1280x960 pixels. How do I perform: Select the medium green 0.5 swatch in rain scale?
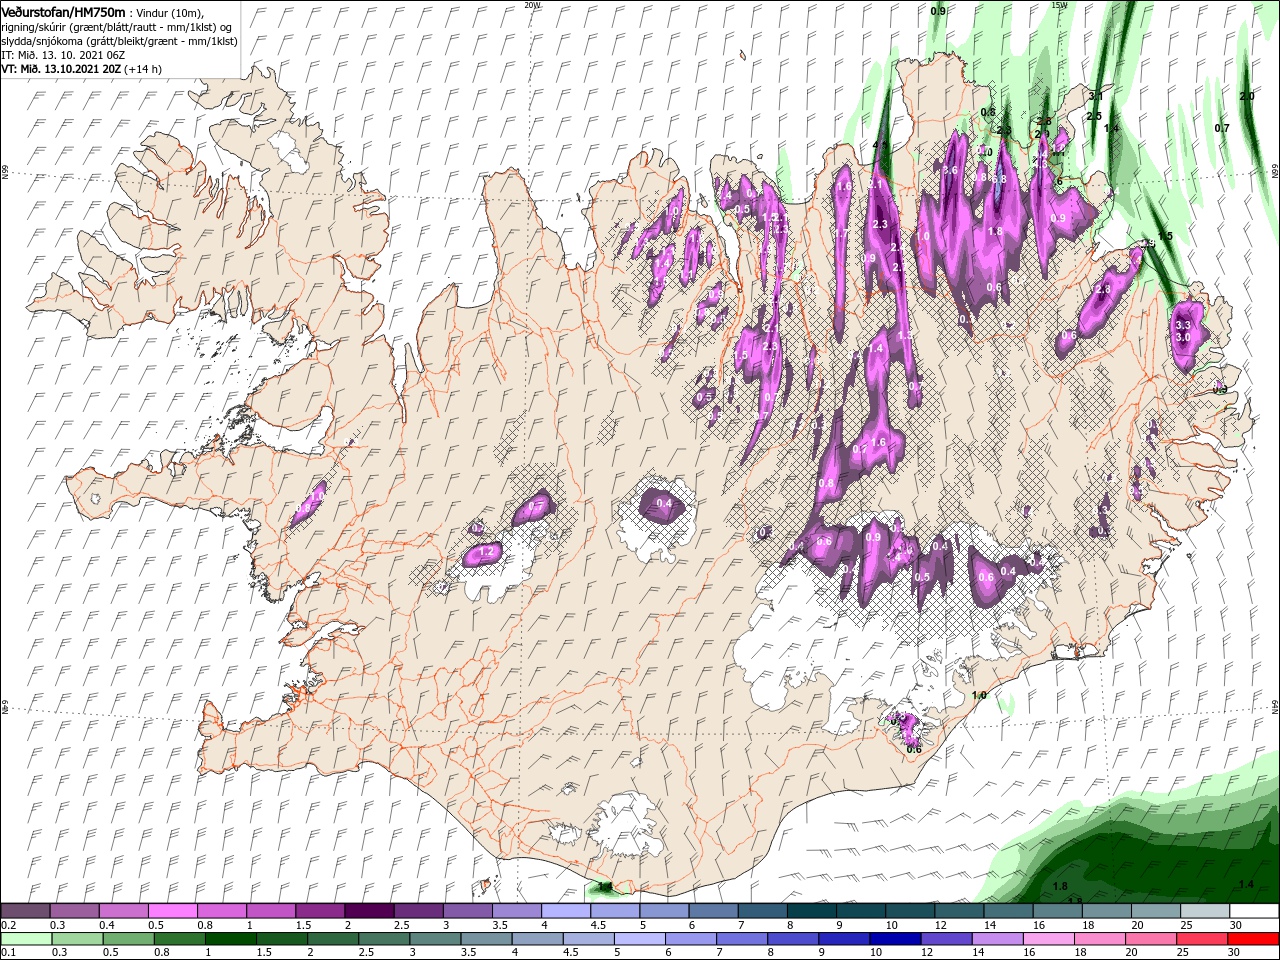pyautogui.click(x=128, y=939)
